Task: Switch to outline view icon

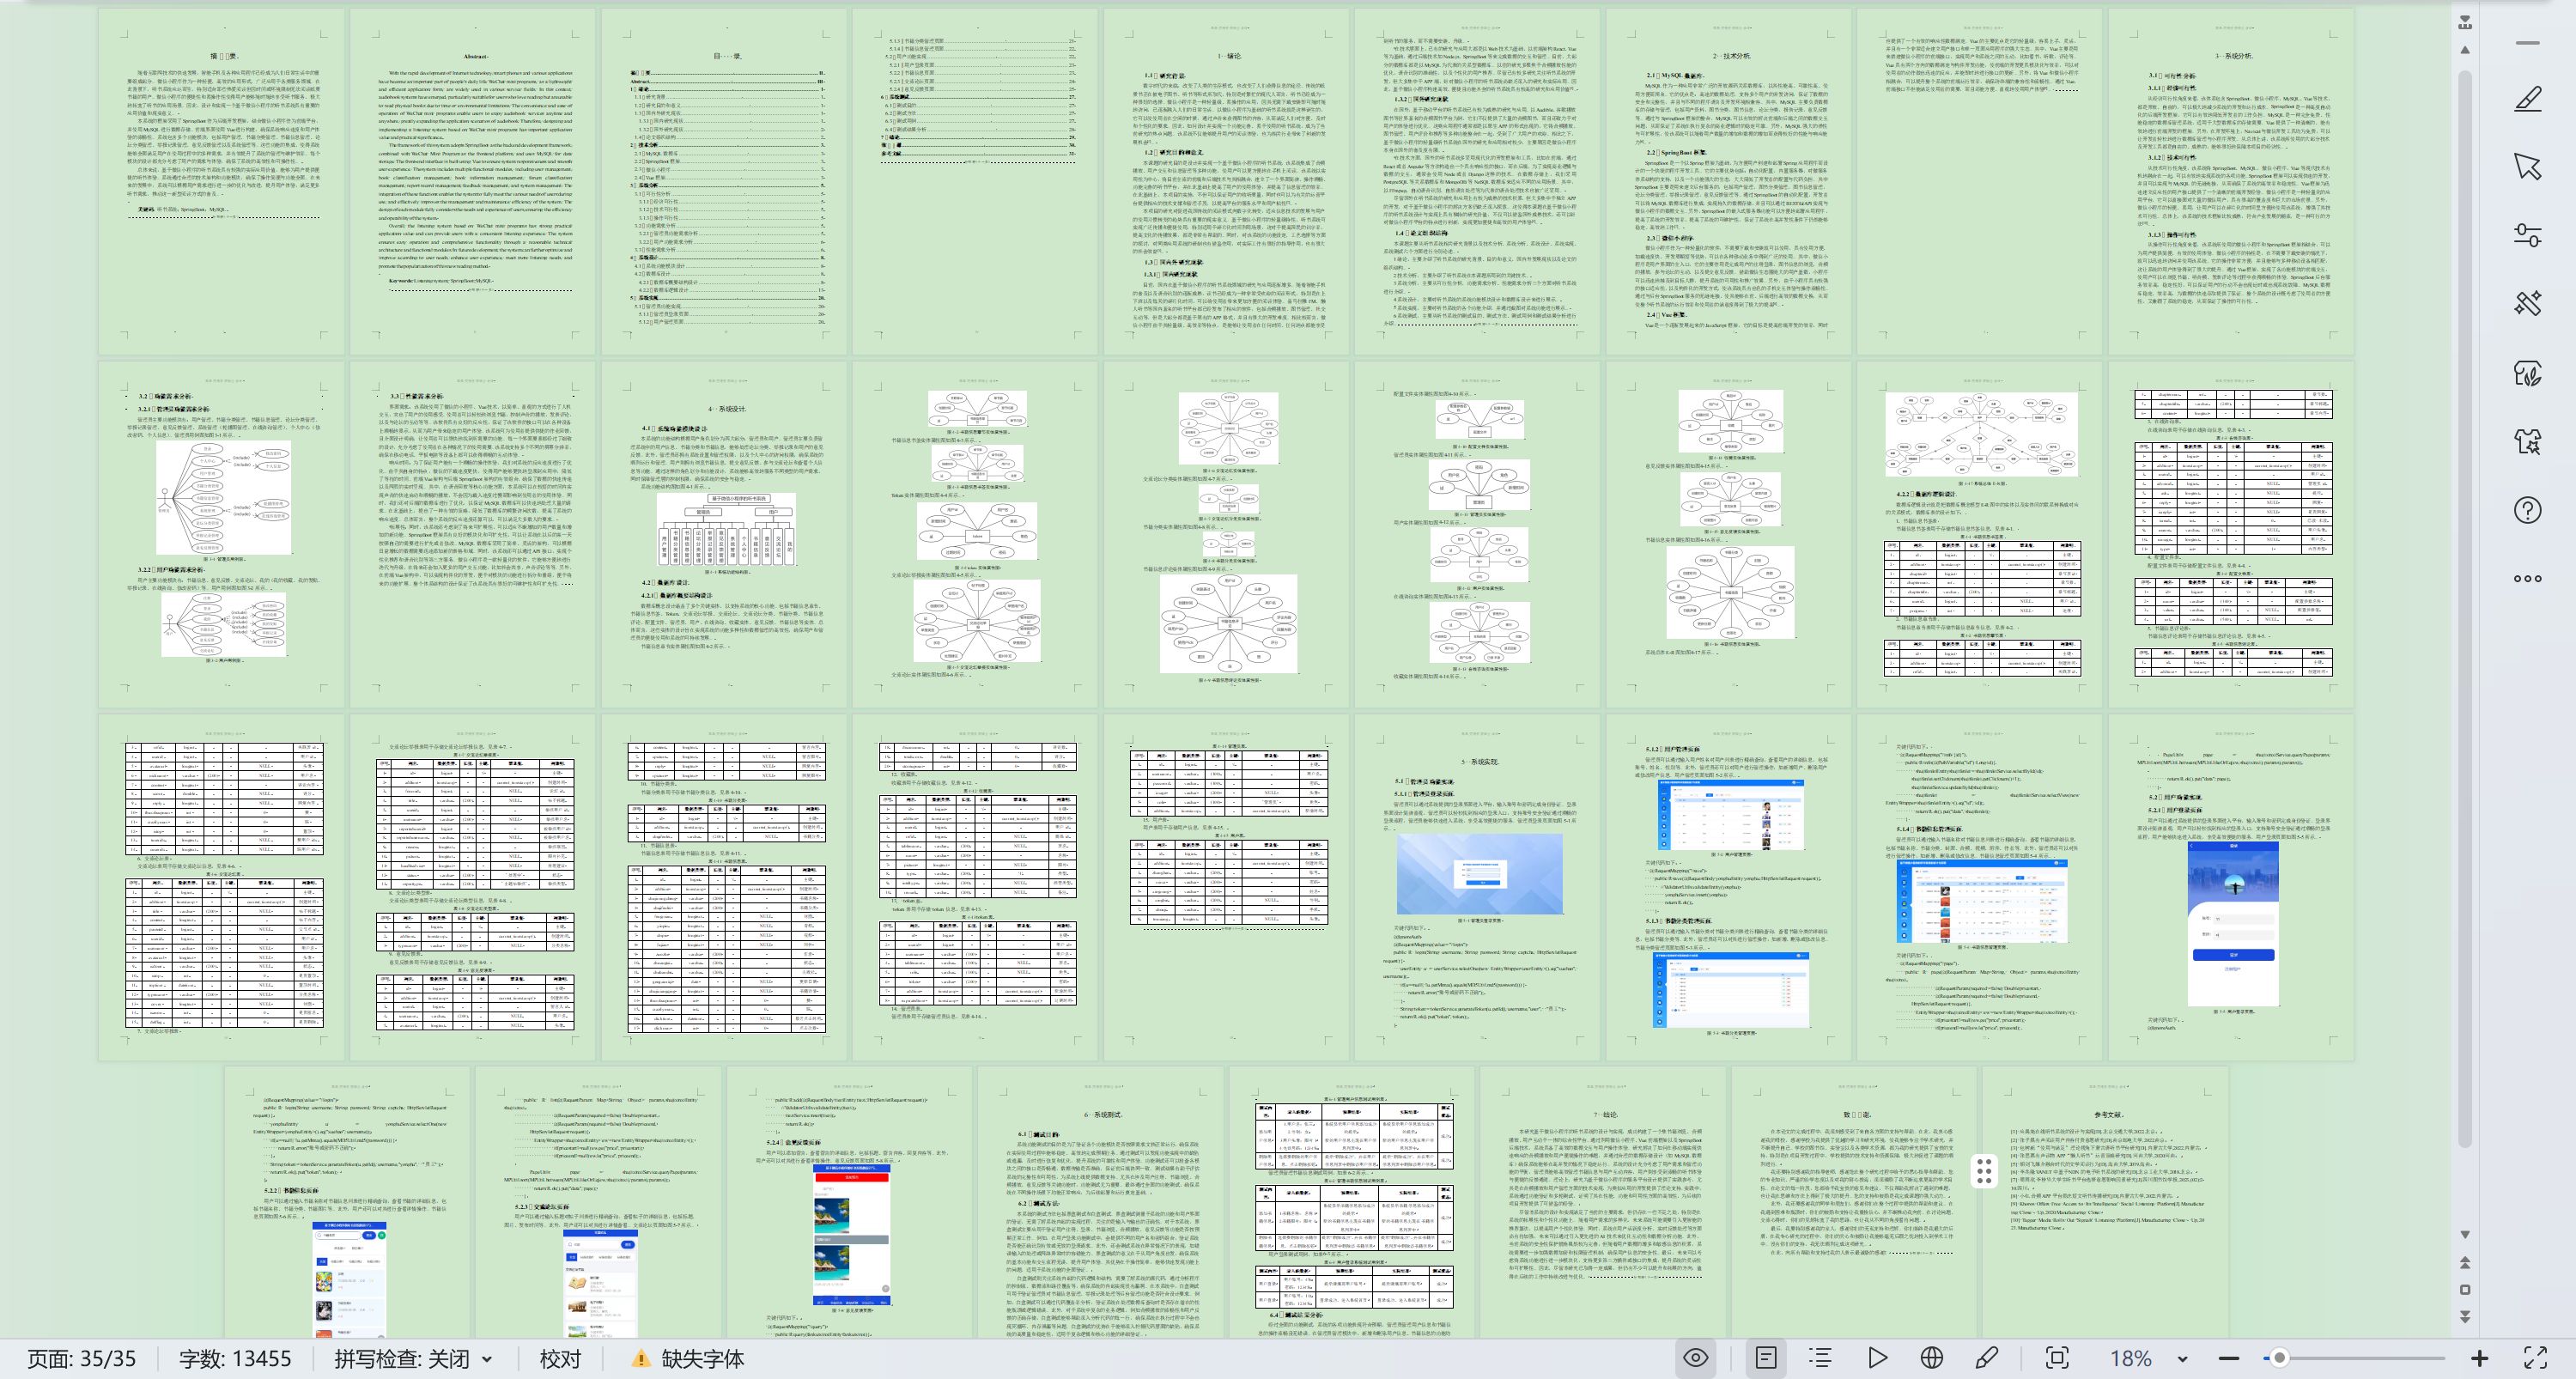Action: pyautogui.click(x=1820, y=1358)
